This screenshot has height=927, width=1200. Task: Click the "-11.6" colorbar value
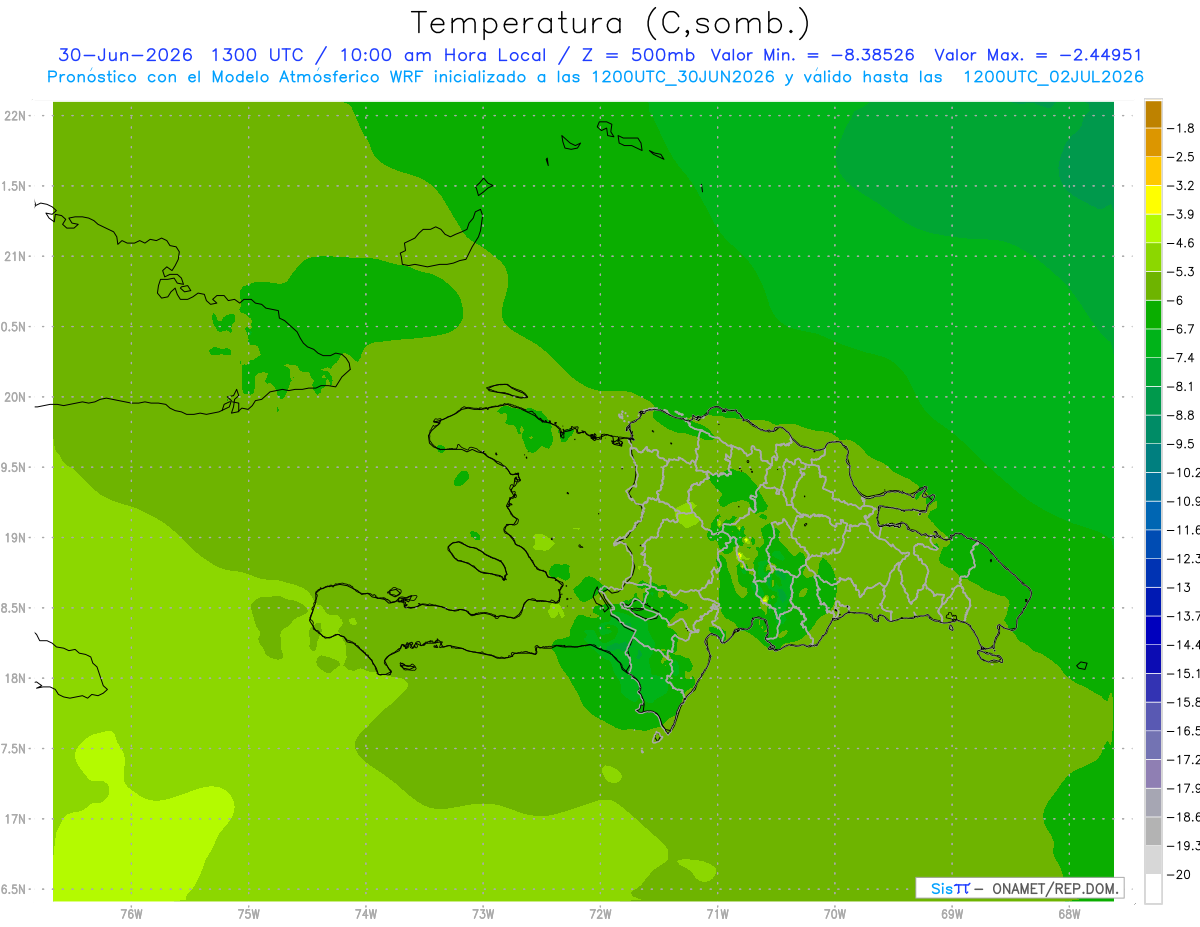click(x=1183, y=529)
